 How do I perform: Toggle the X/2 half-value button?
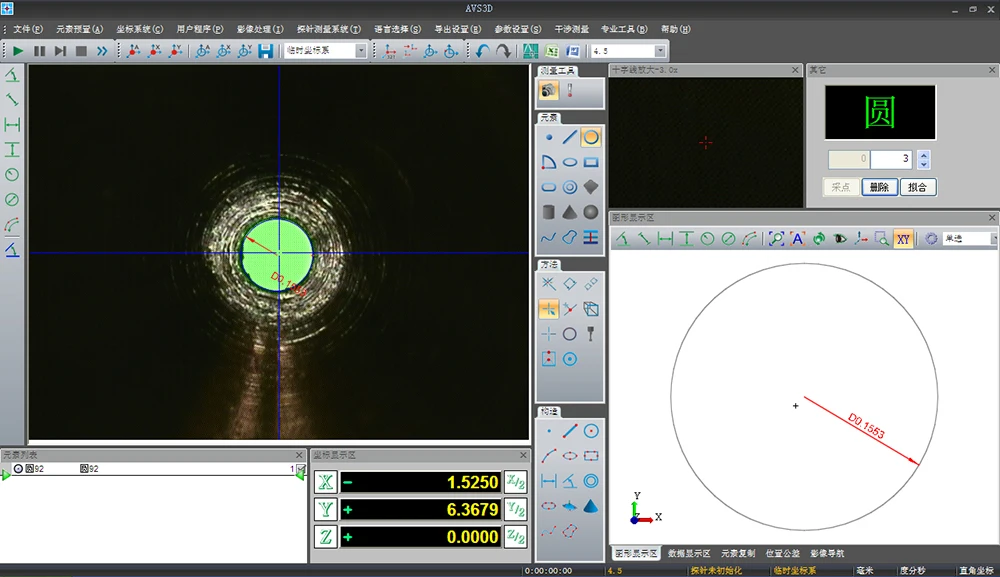pos(515,482)
